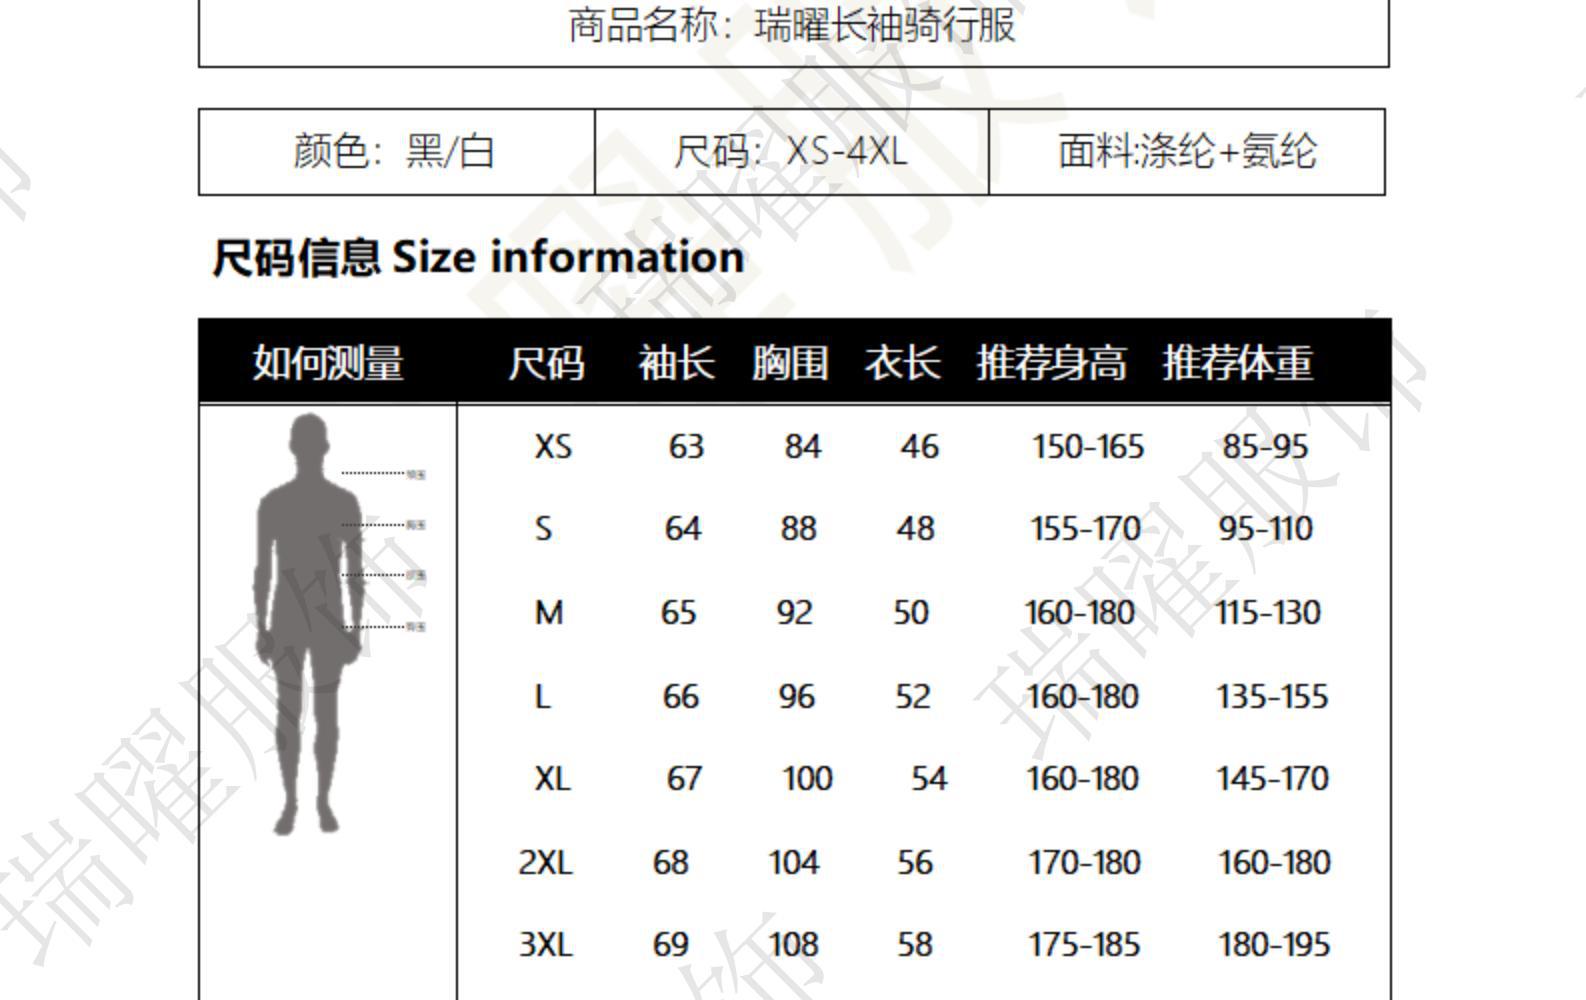The image size is (1586, 1000).
Task: Click recommended height 170-180
Action: (x=1084, y=862)
